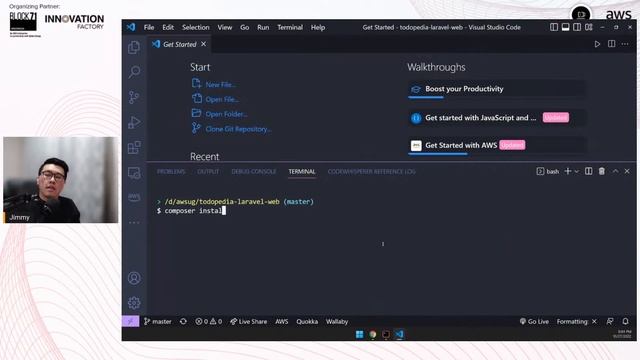Open Get Started with AWS walkthrough
Image resolution: width=640 pixels, height=360 pixels.
(x=497, y=145)
